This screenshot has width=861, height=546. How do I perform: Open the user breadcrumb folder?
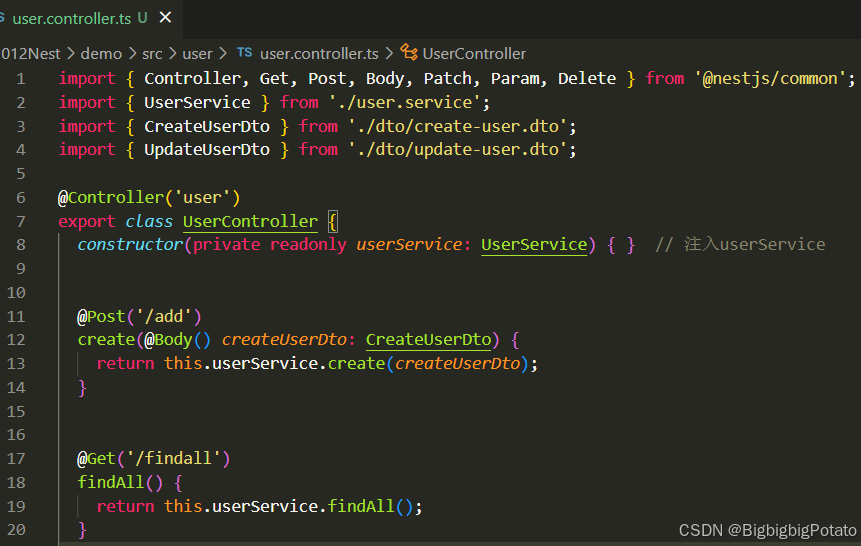coord(197,53)
